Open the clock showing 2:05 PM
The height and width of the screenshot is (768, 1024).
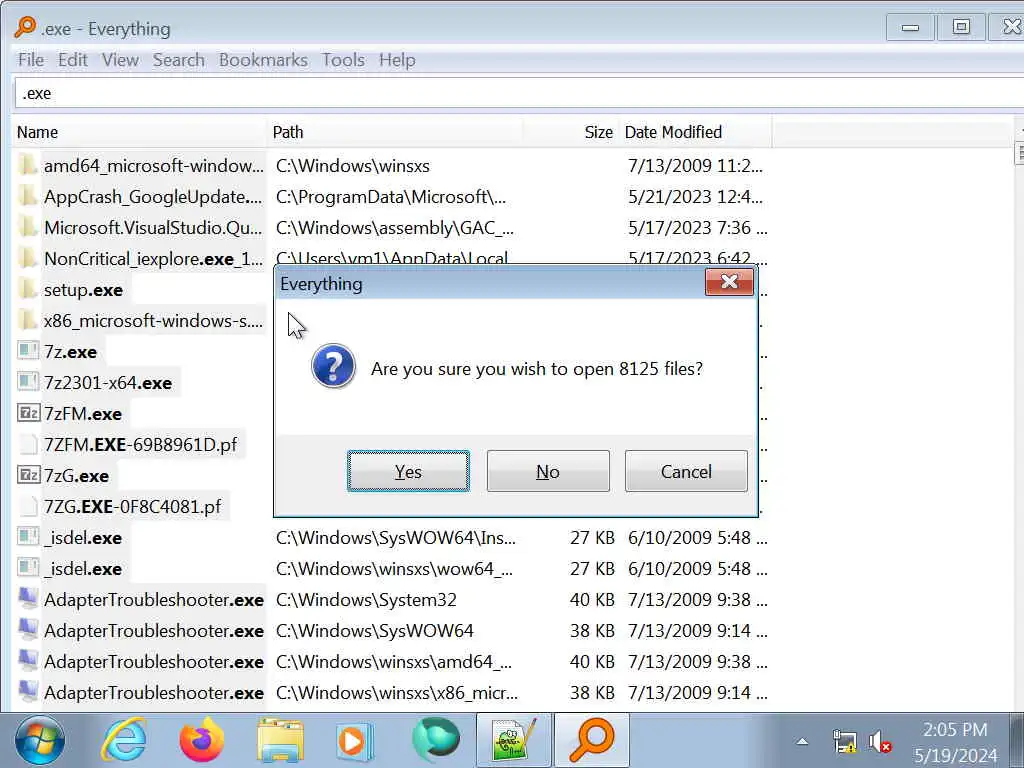pos(955,742)
